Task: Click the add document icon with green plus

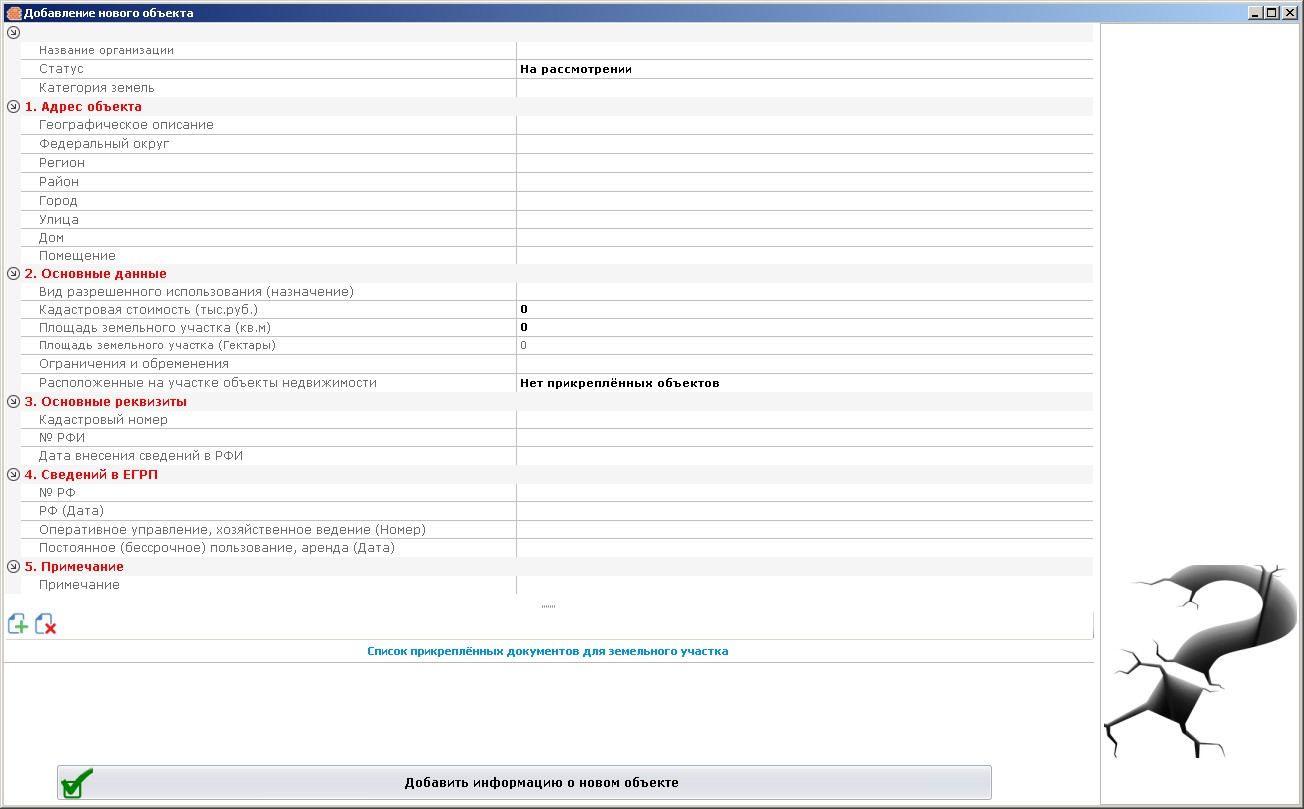Action: tap(18, 624)
